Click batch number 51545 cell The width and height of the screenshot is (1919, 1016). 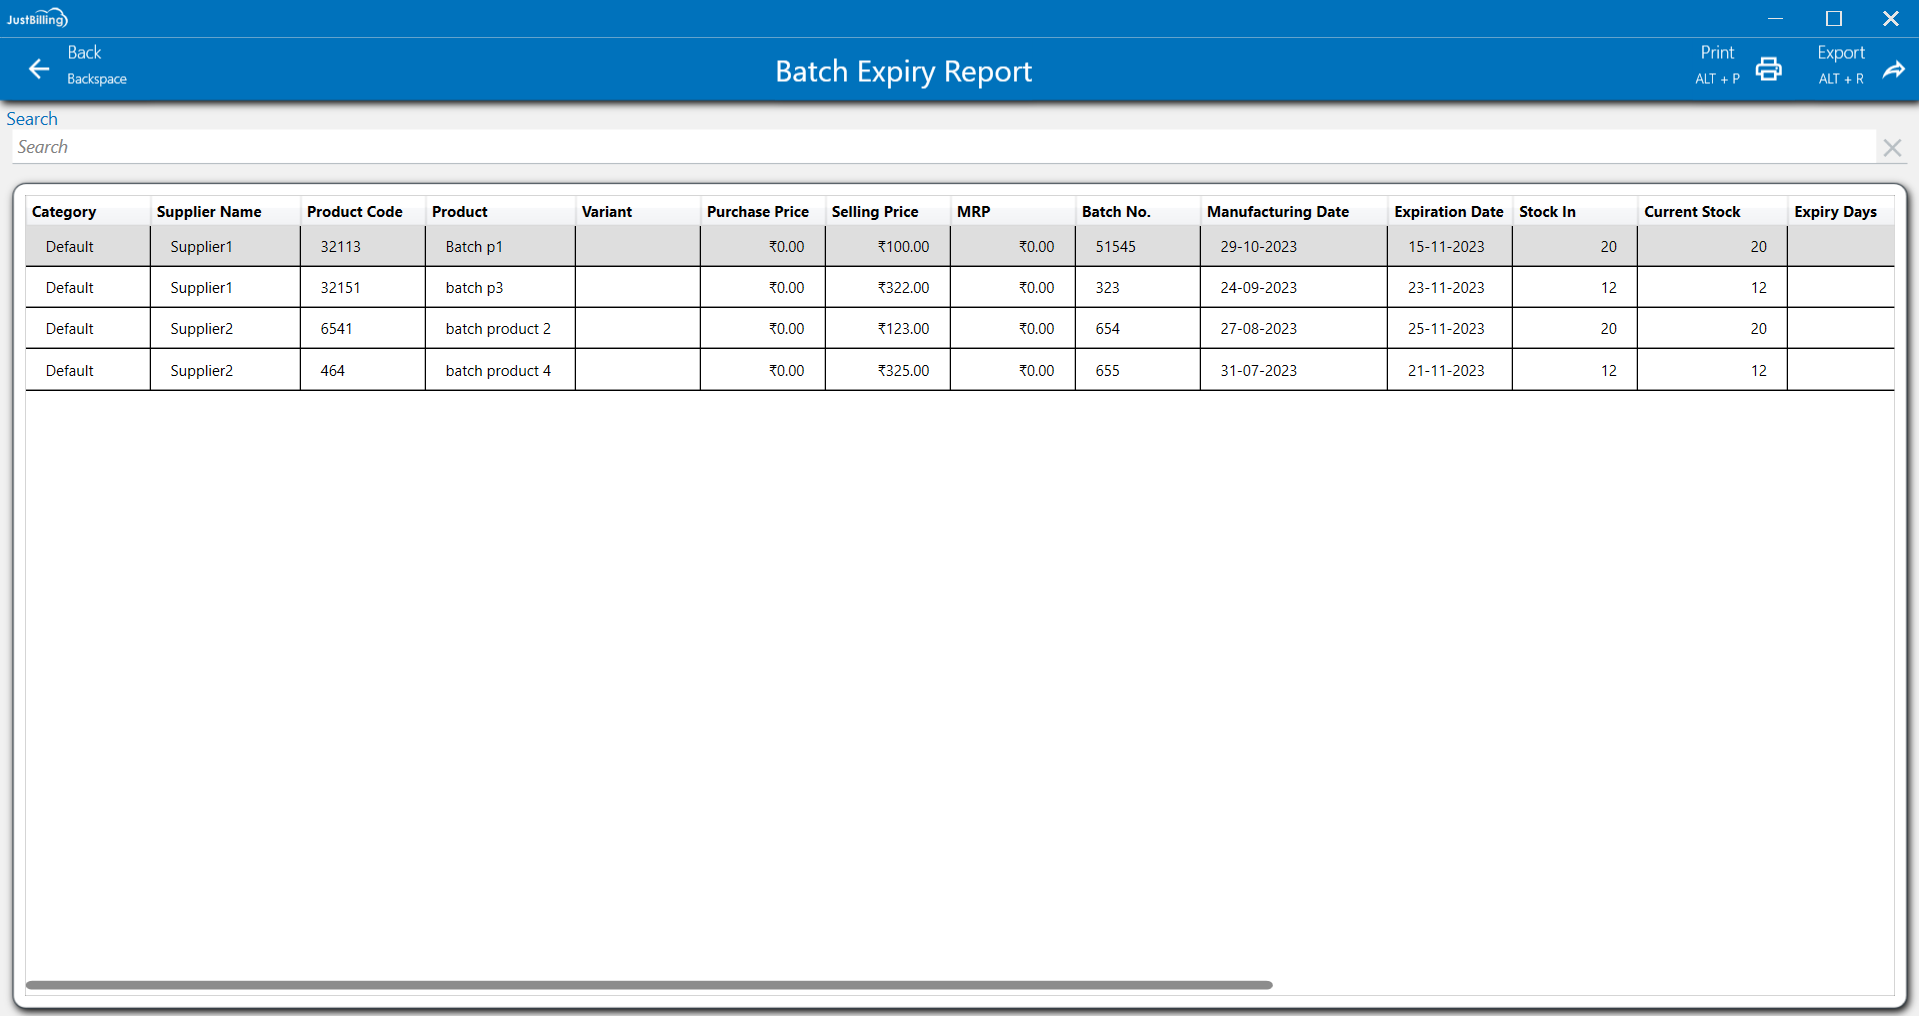coord(1115,247)
